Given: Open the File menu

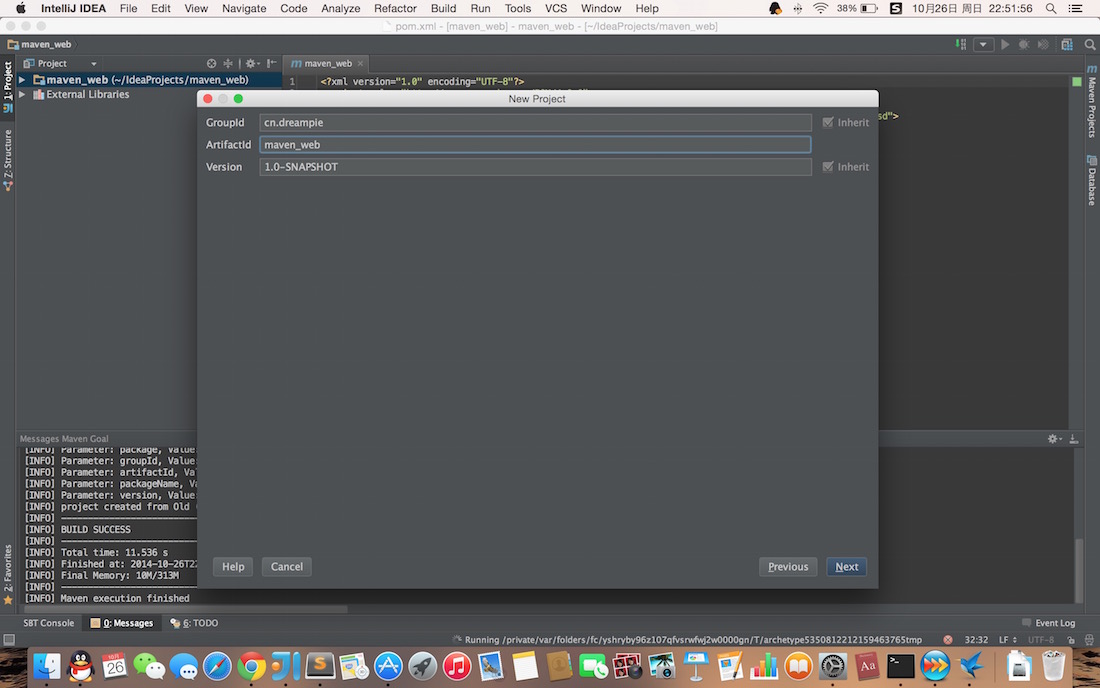Looking at the screenshot, I should coord(128,8).
